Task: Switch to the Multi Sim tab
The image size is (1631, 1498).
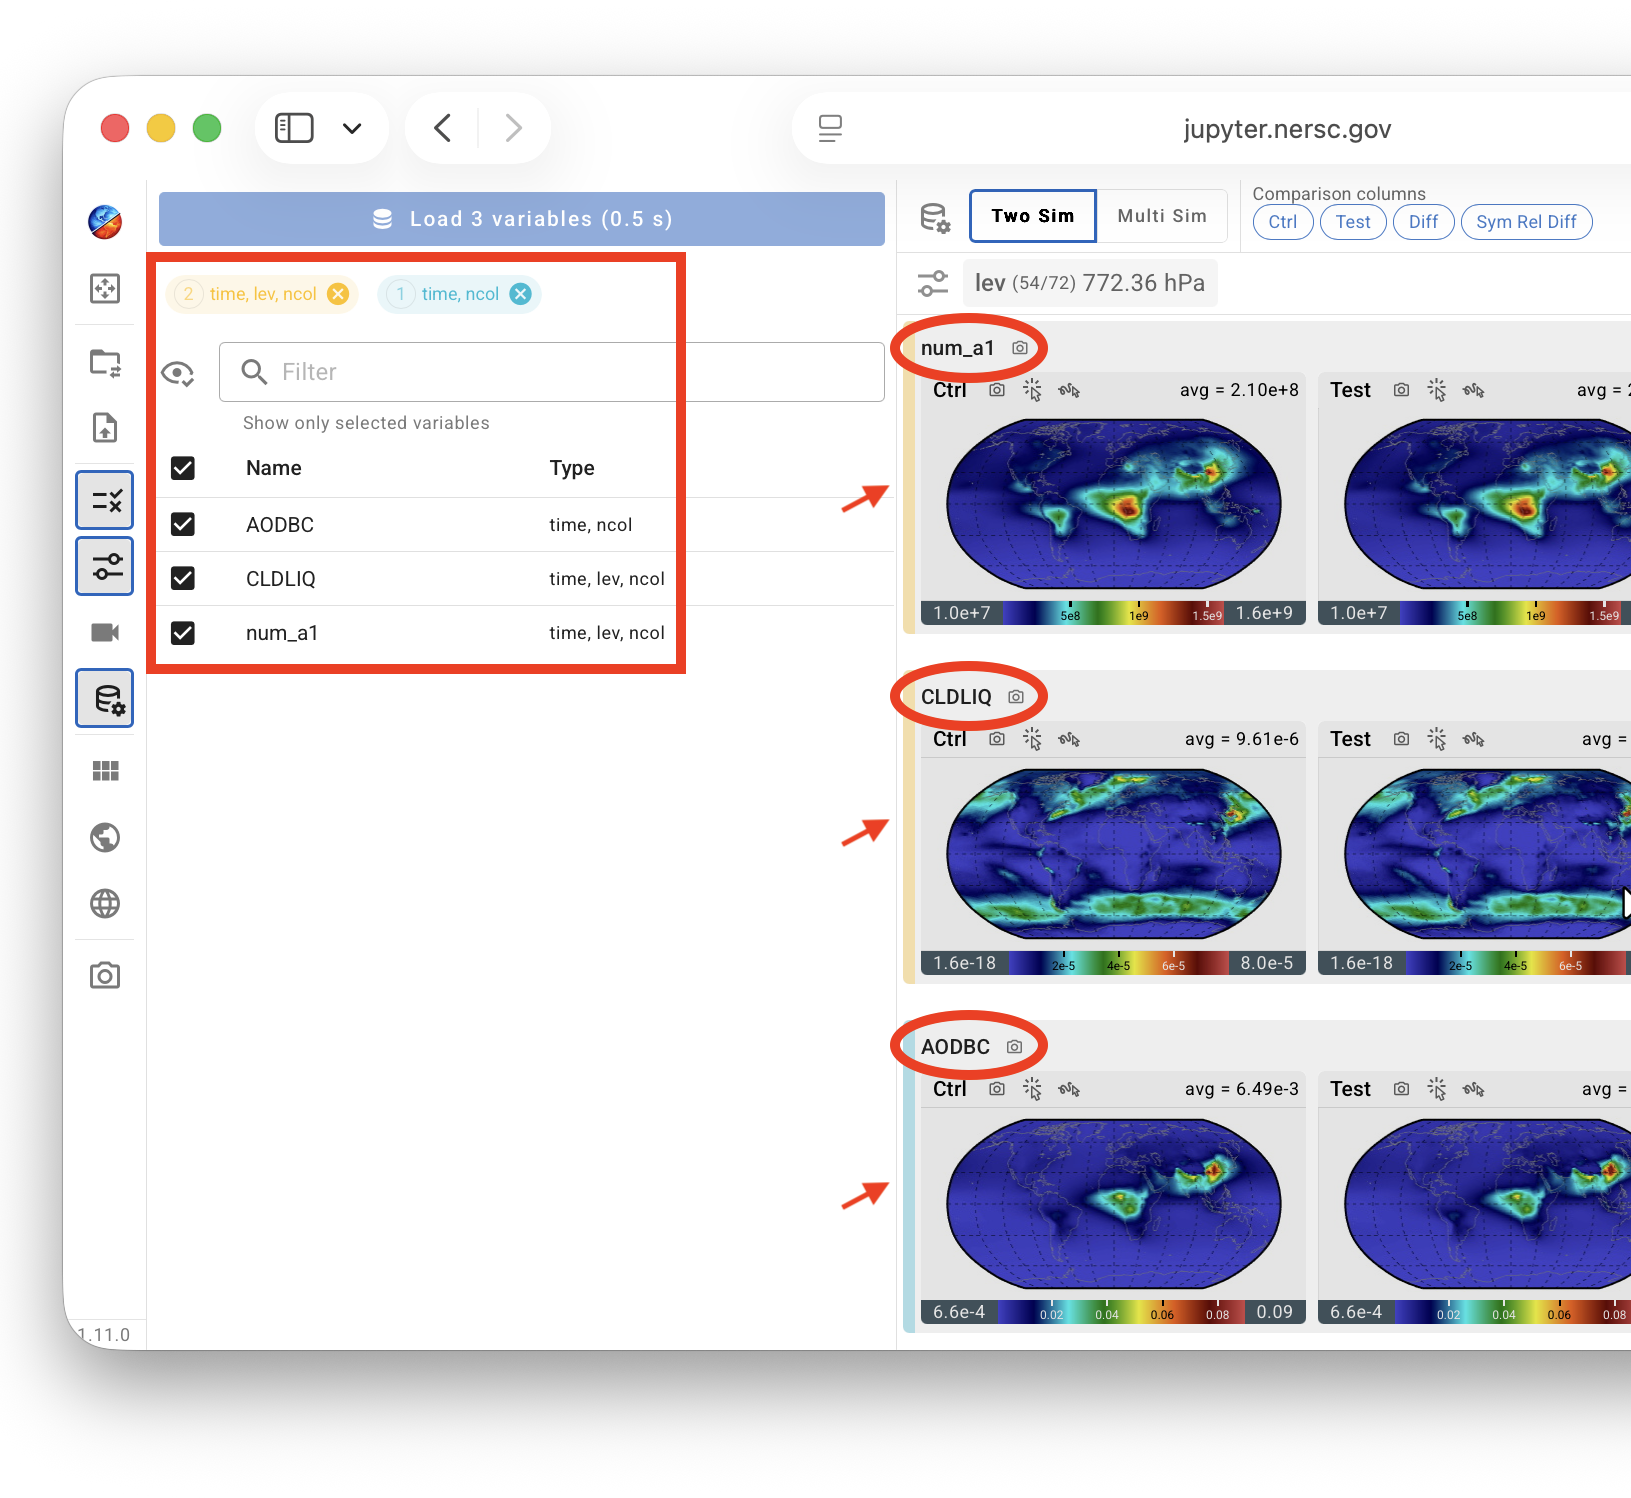Action: click(x=1162, y=216)
